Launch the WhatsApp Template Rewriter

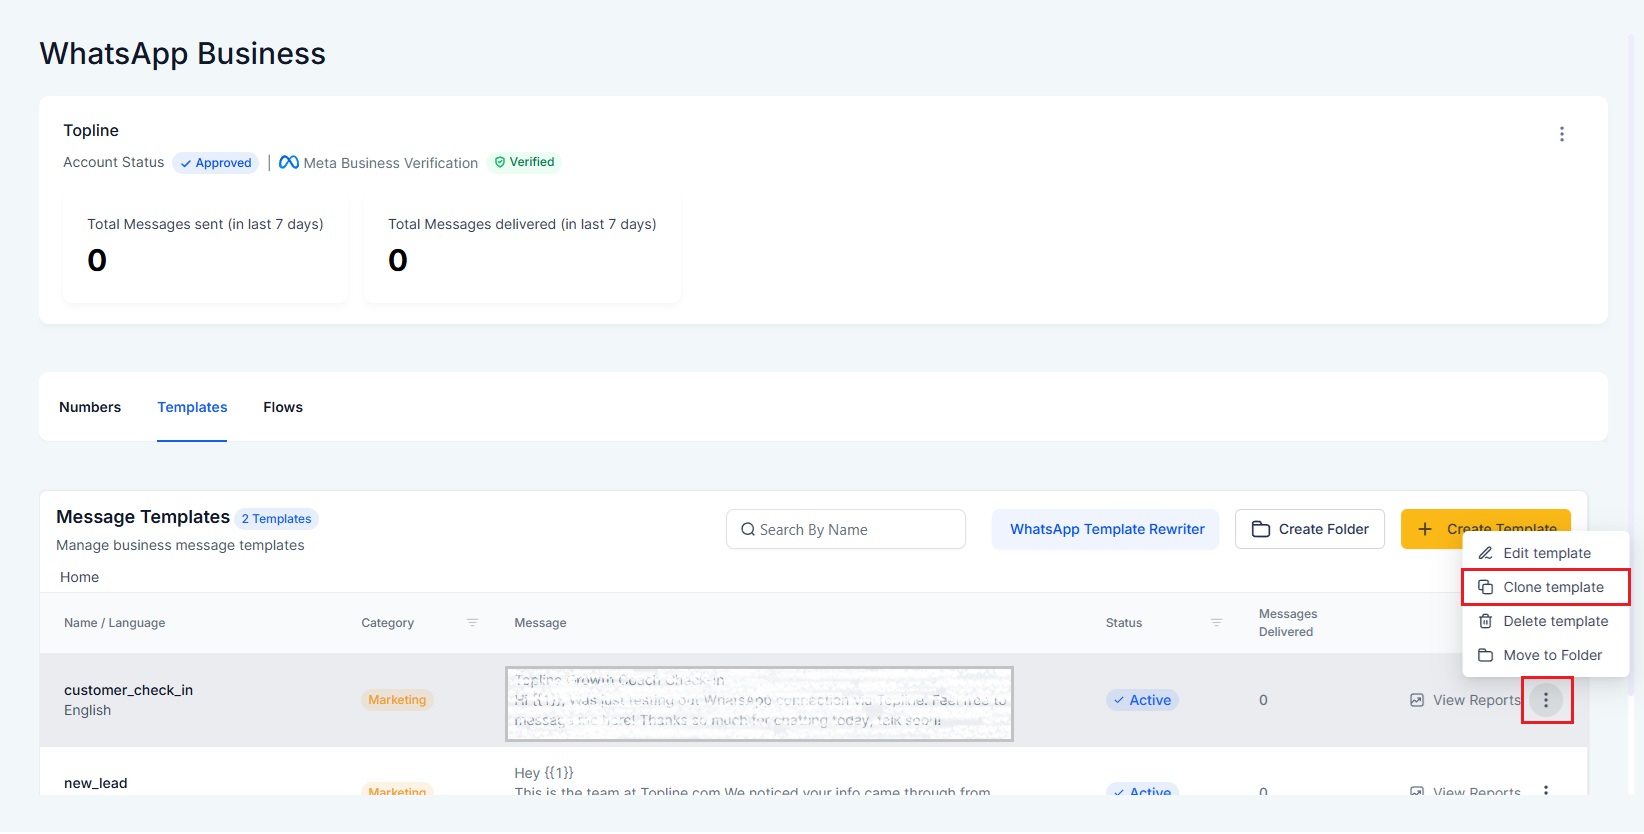click(x=1106, y=529)
